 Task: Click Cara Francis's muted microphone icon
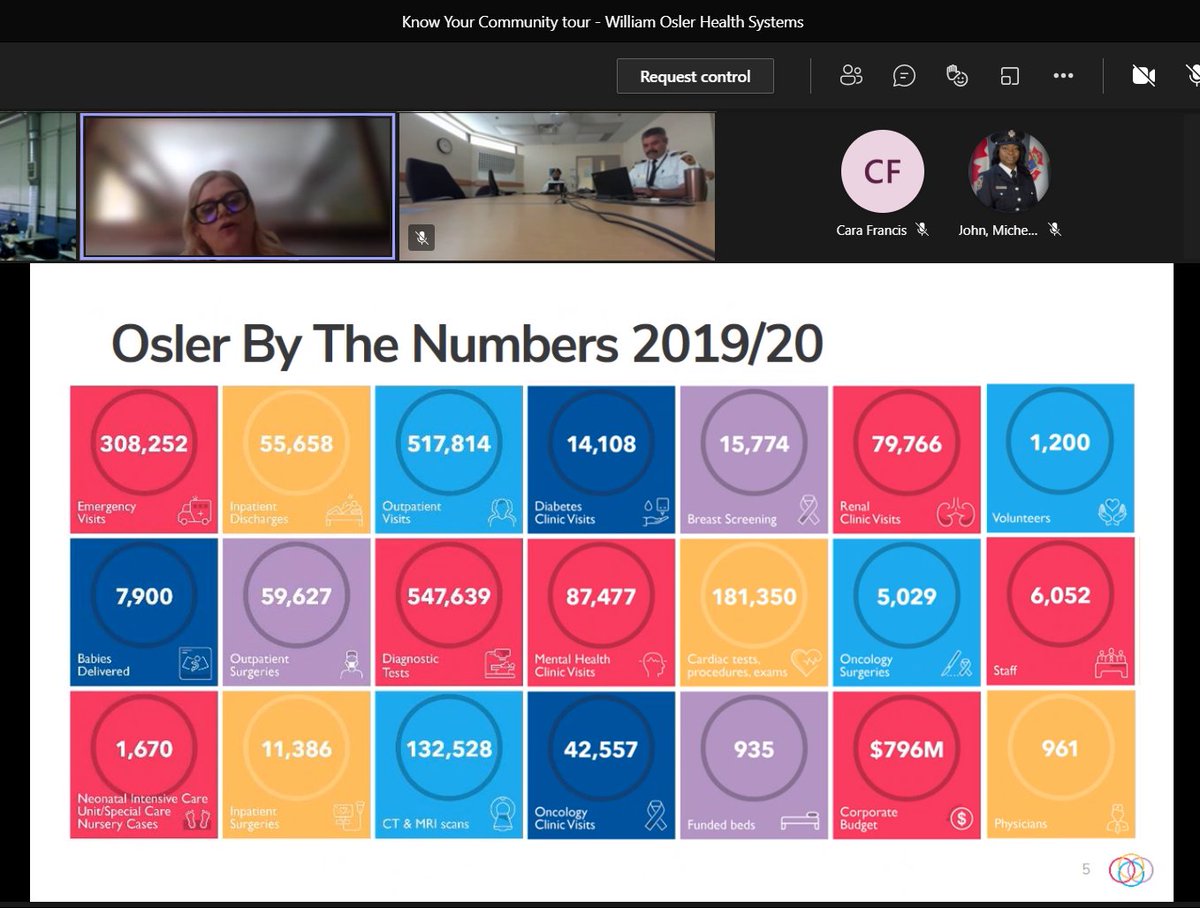pos(922,230)
